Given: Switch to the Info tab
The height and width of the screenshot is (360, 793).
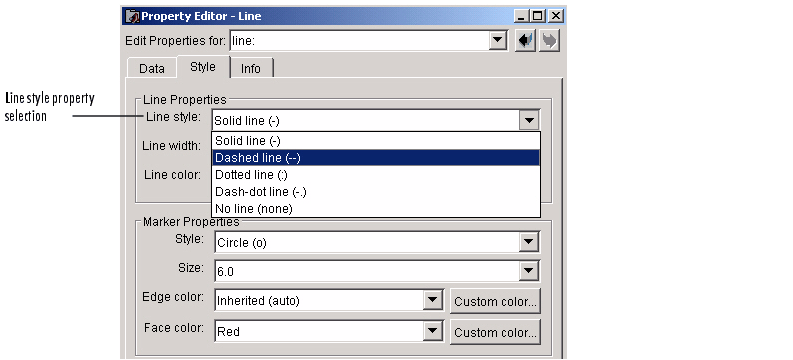Looking at the screenshot, I should point(250,68).
